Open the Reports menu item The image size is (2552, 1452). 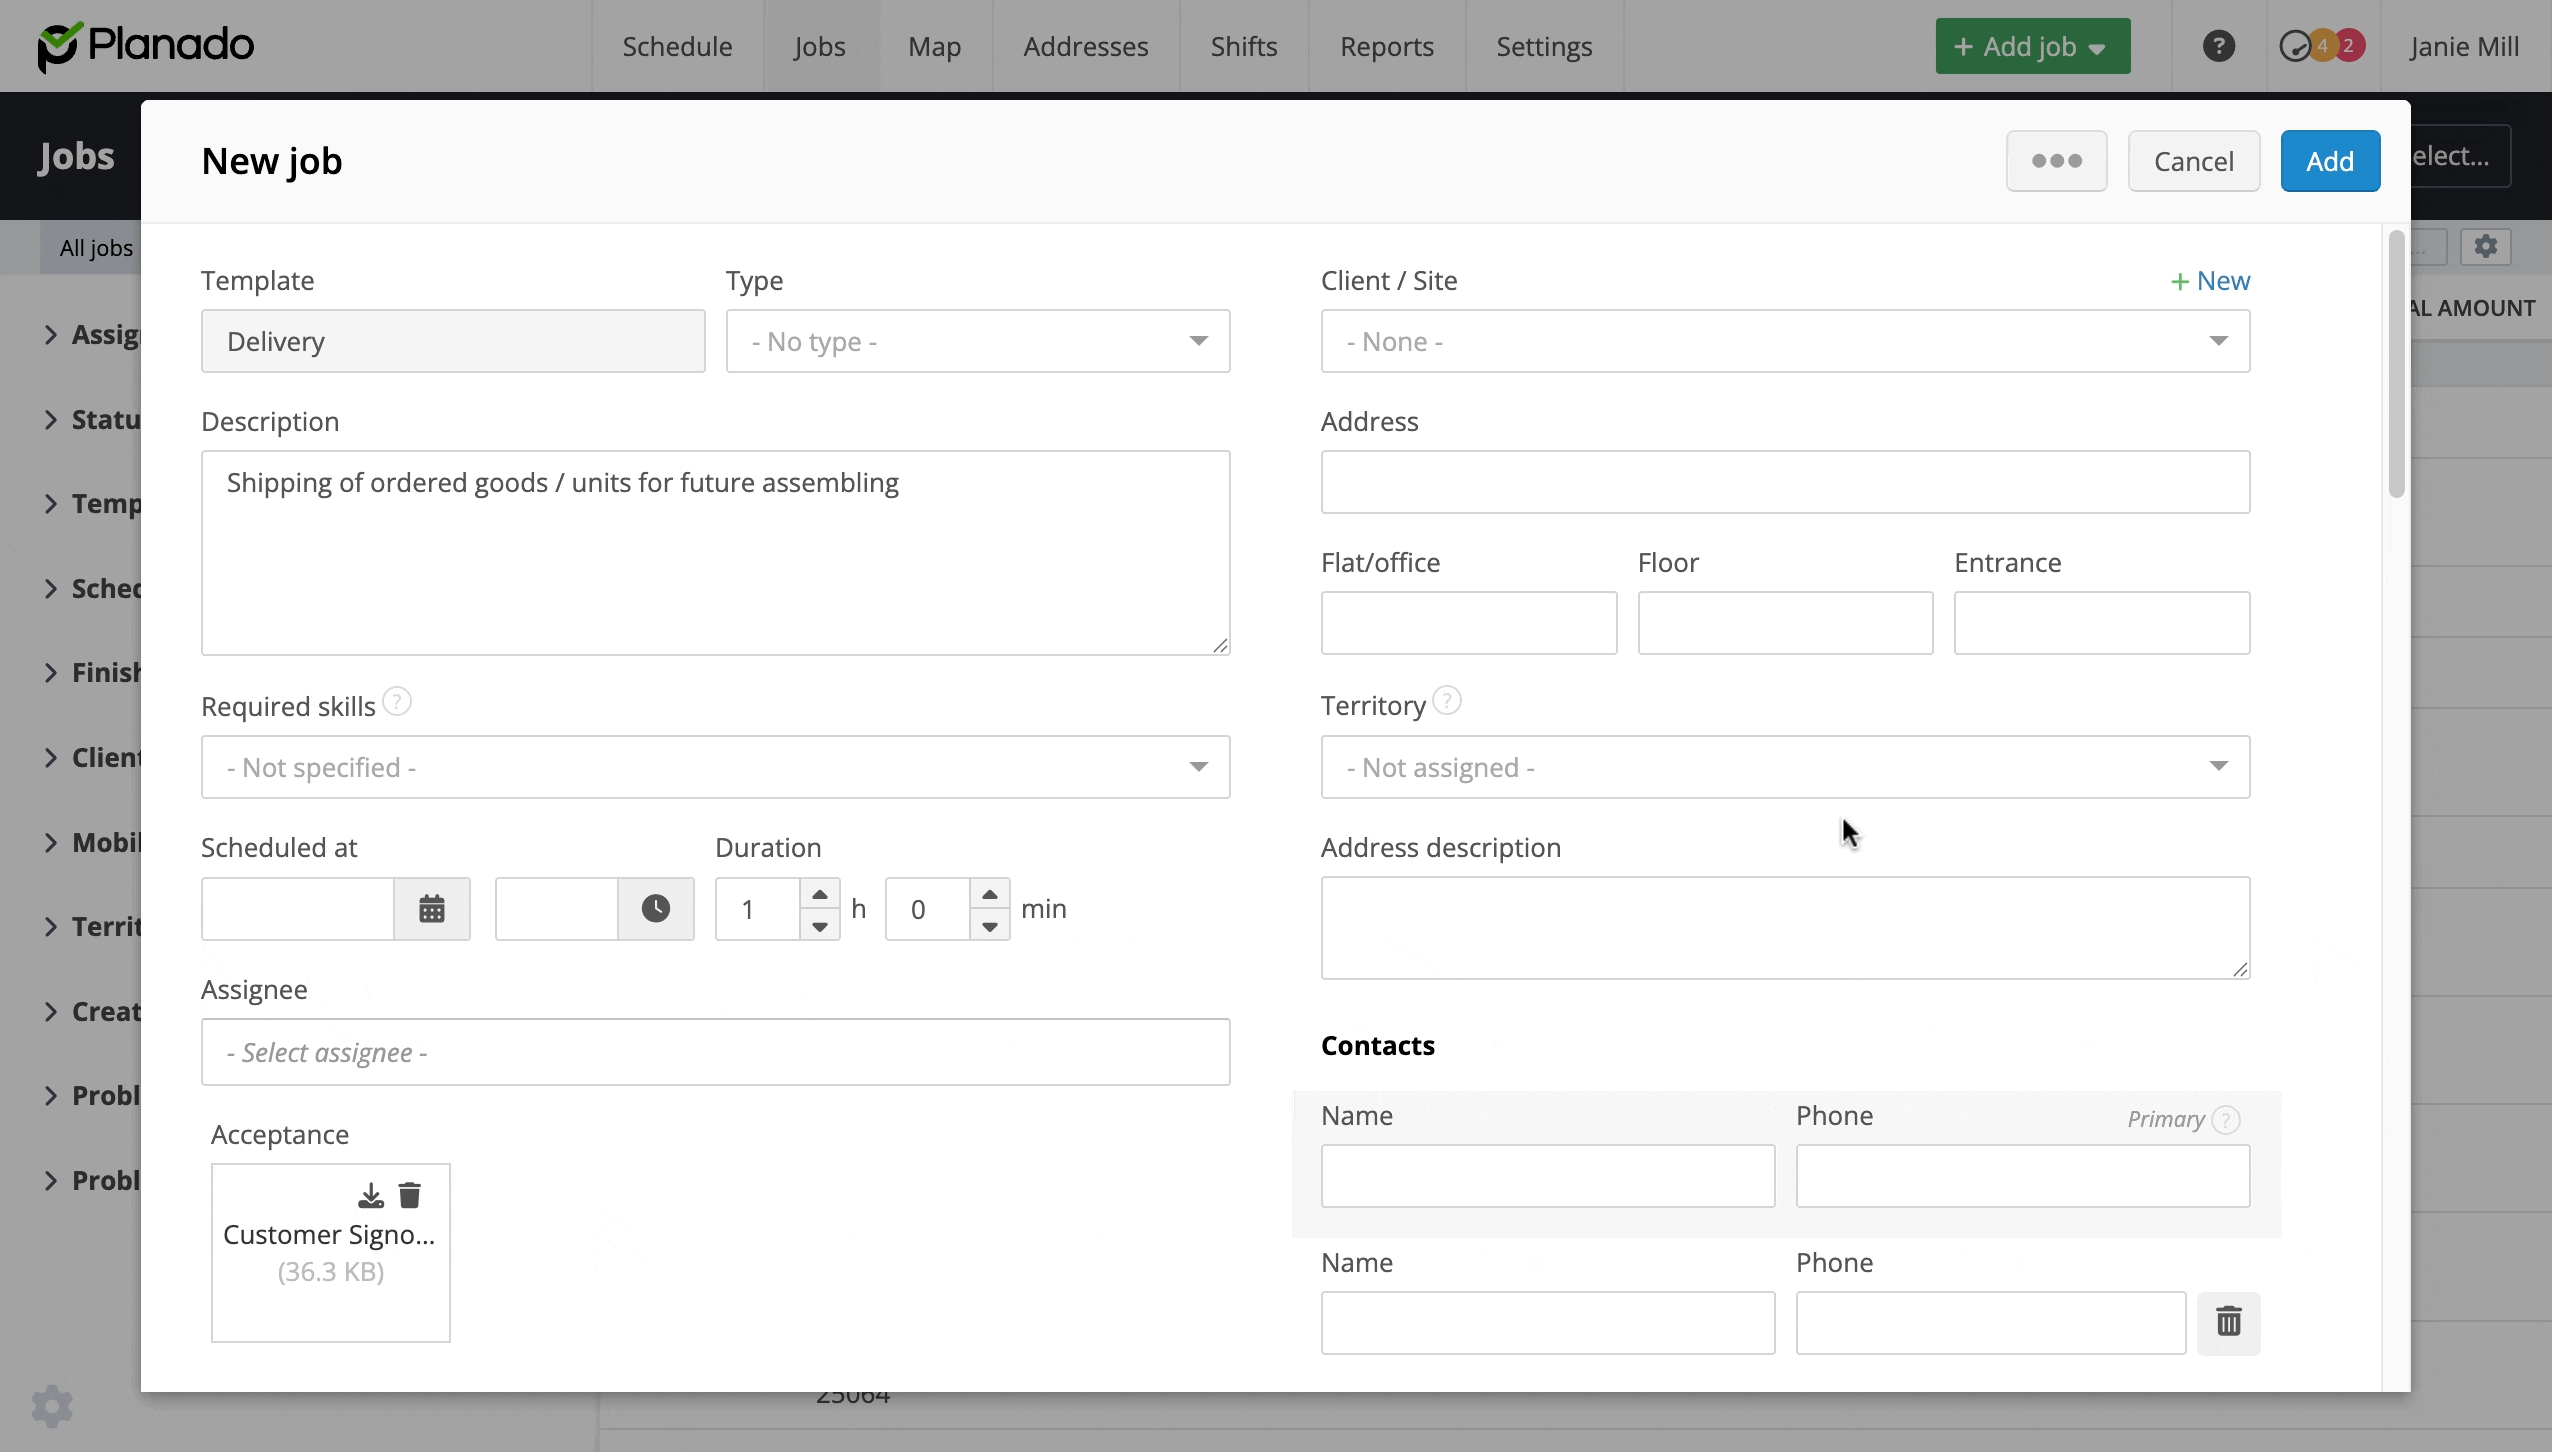(x=1386, y=46)
